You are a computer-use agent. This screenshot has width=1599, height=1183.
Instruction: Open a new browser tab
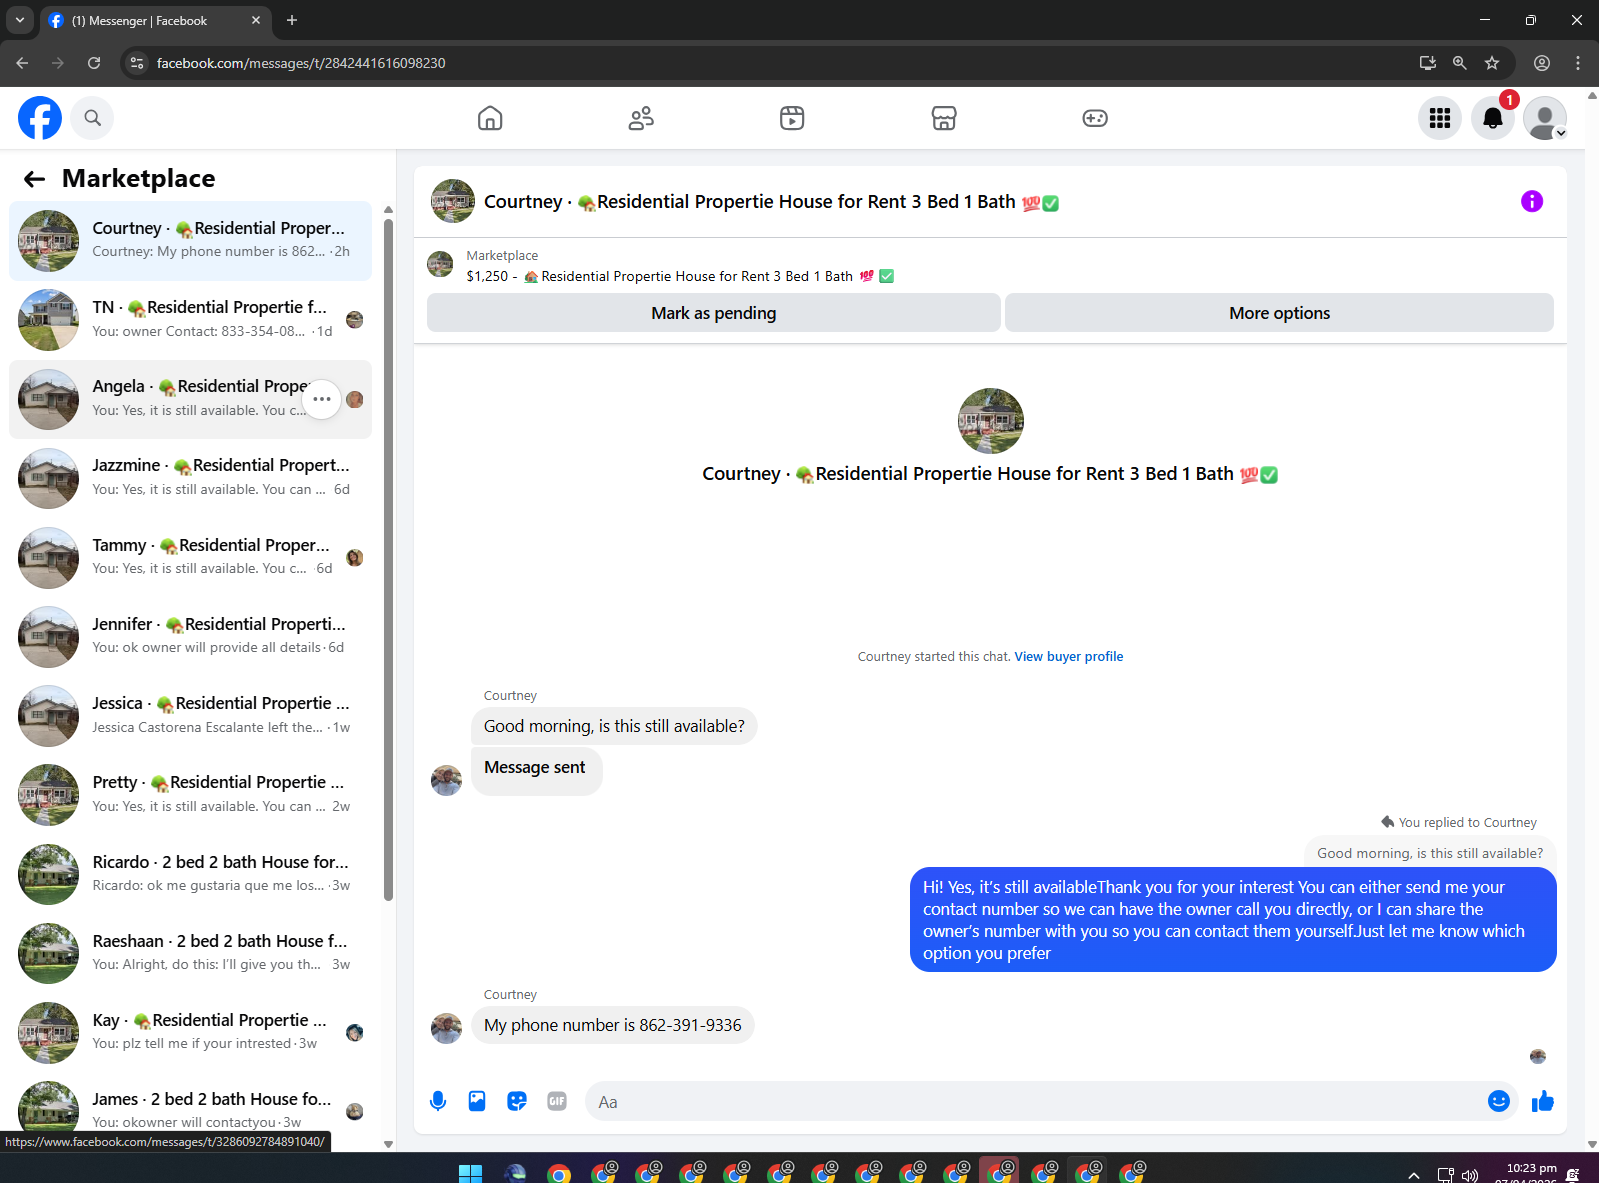tap(292, 20)
